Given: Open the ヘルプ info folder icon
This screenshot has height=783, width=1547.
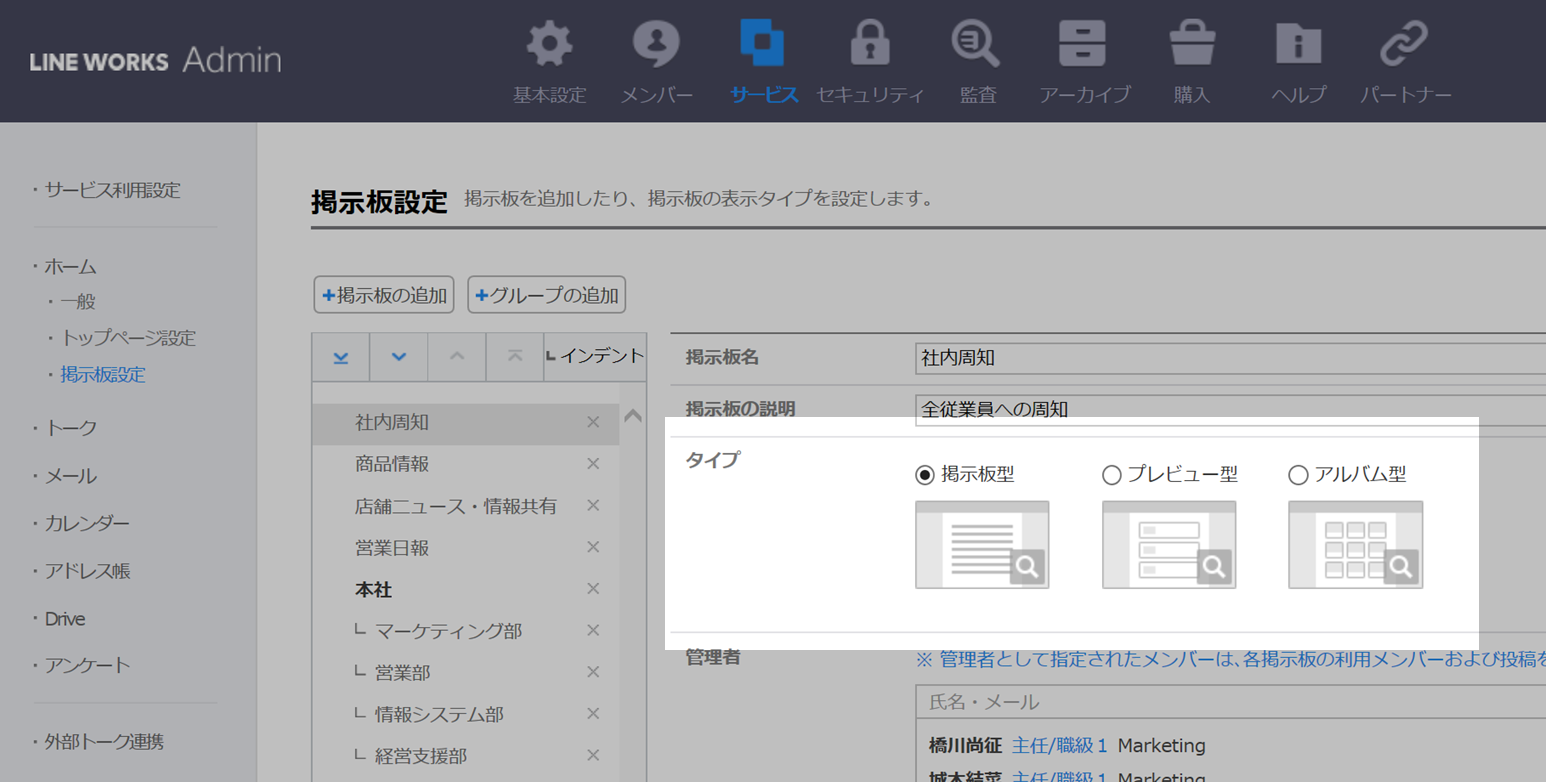Looking at the screenshot, I should pos(1298,45).
